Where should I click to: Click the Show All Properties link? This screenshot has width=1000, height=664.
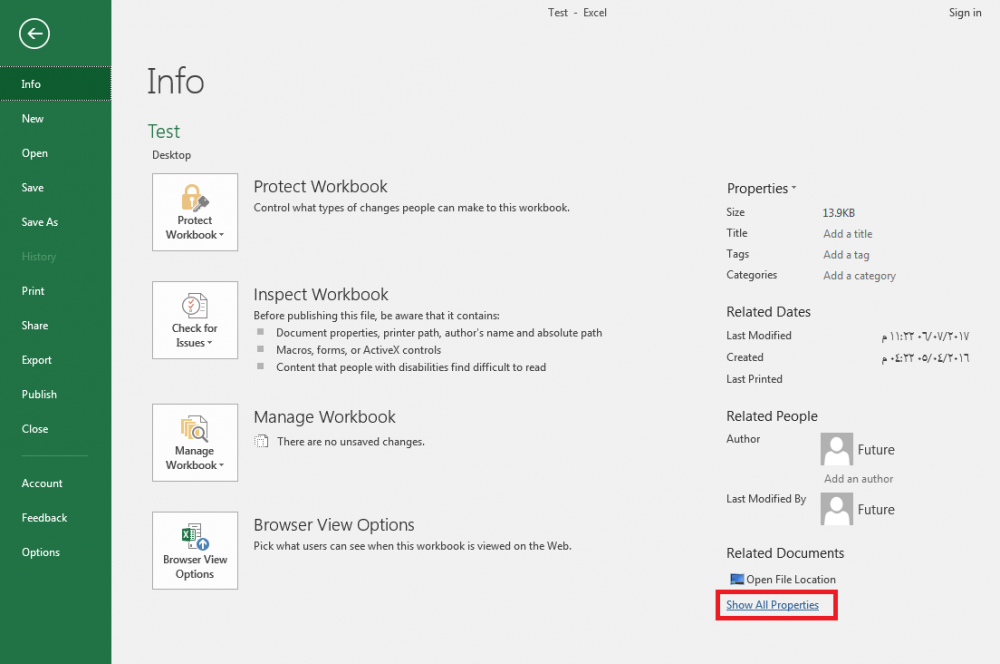pos(772,605)
